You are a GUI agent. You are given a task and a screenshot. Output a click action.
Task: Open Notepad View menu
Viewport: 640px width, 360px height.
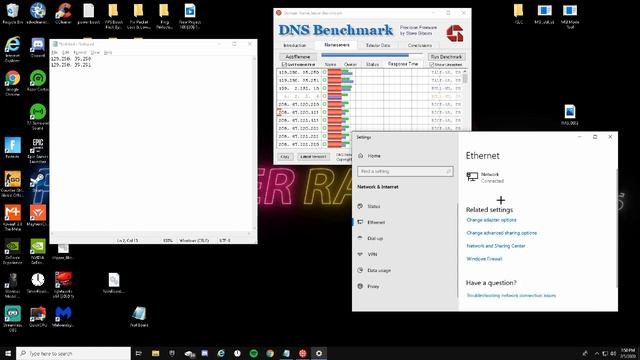tap(95, 53)
